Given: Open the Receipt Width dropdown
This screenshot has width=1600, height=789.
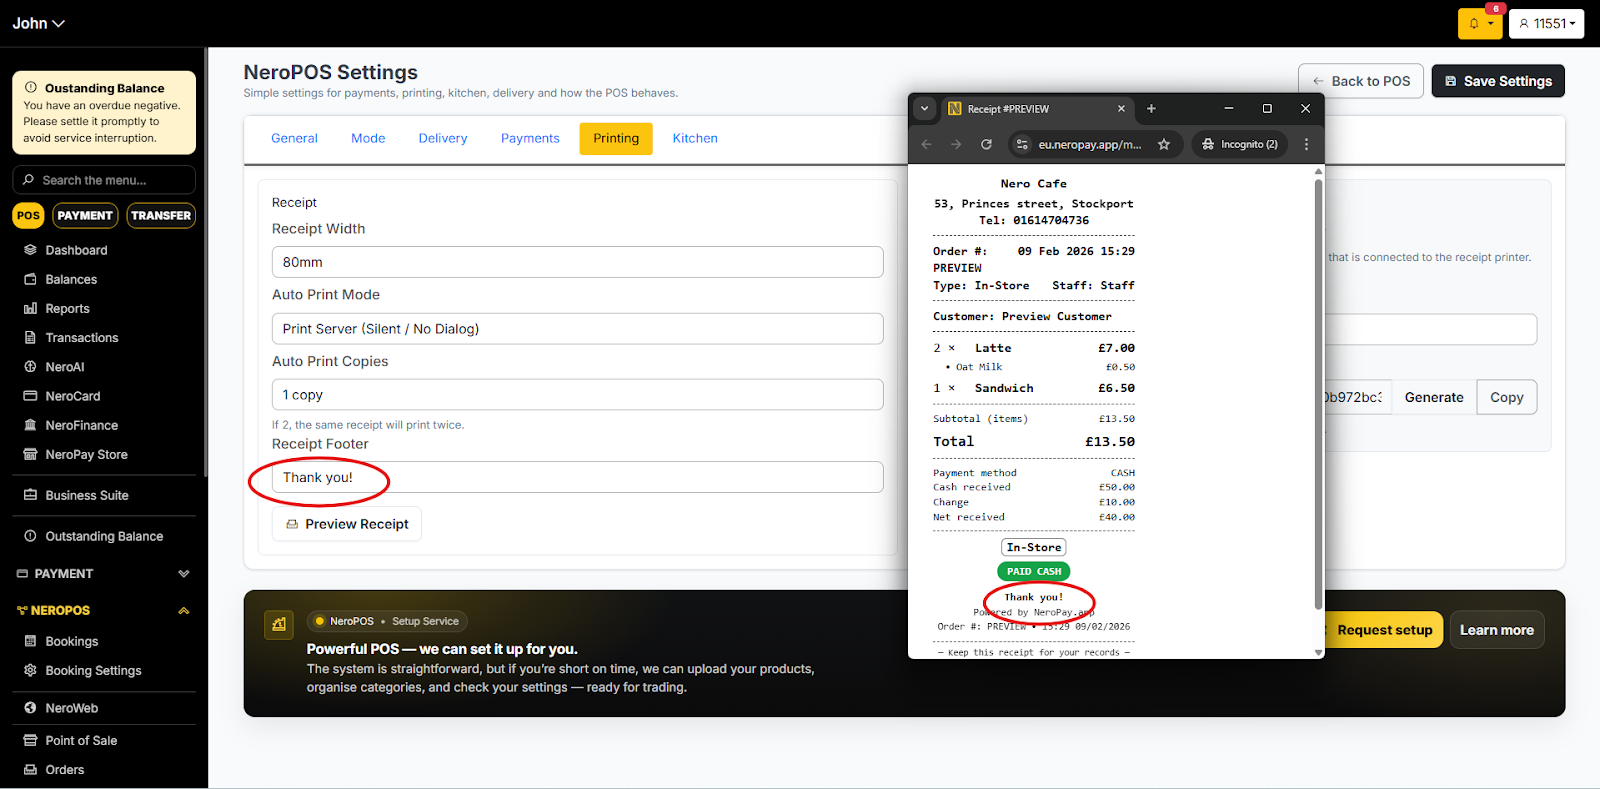Looking at the screenshot, I should [x=577, y=262].
